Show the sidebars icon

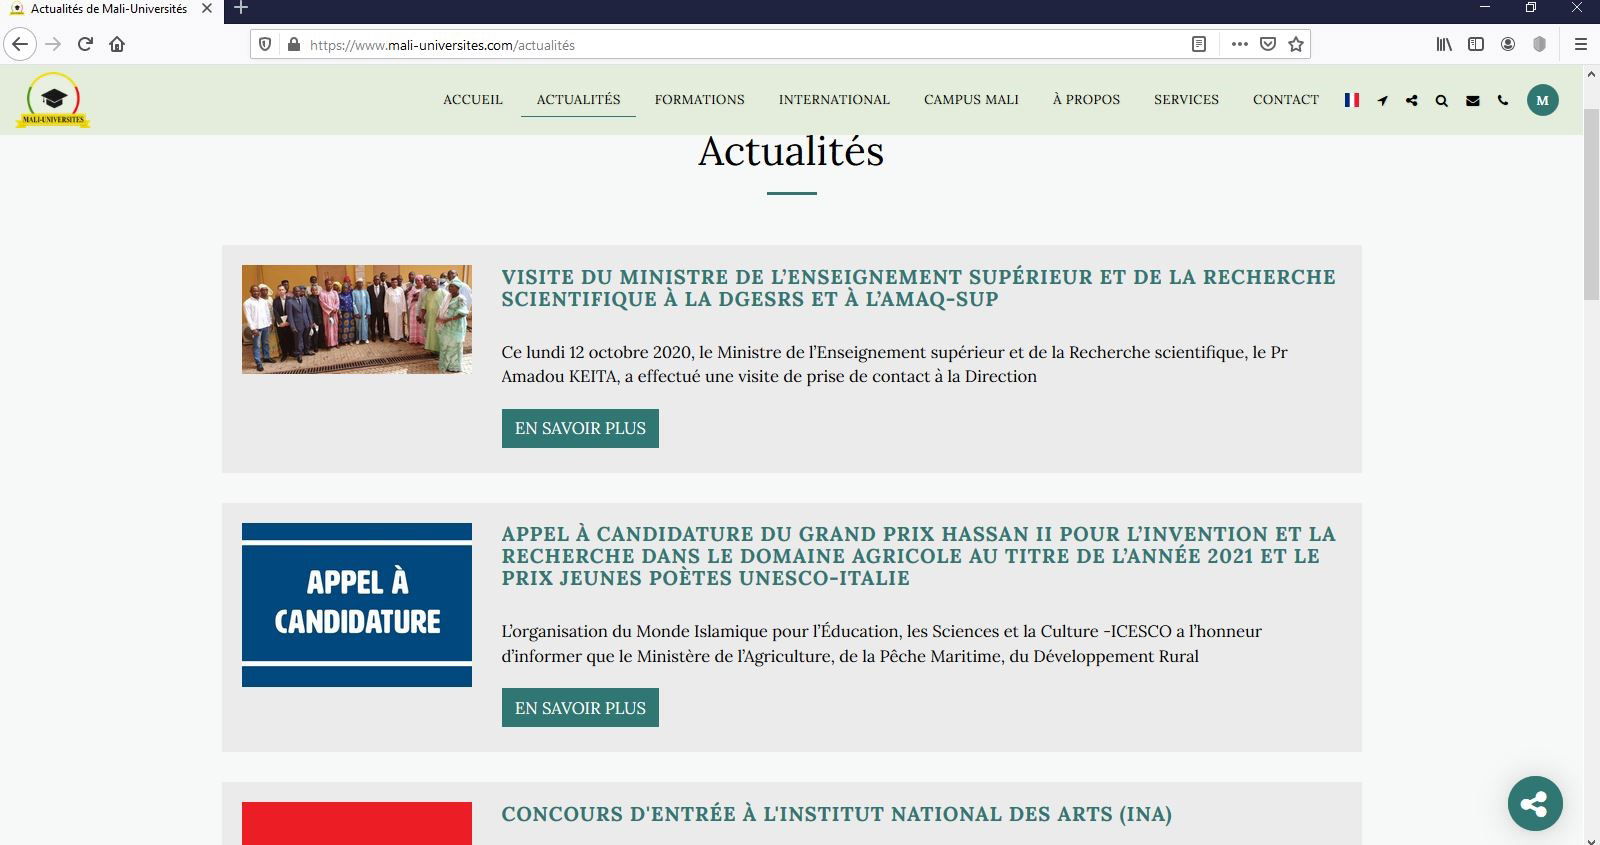click(1476, 44)
